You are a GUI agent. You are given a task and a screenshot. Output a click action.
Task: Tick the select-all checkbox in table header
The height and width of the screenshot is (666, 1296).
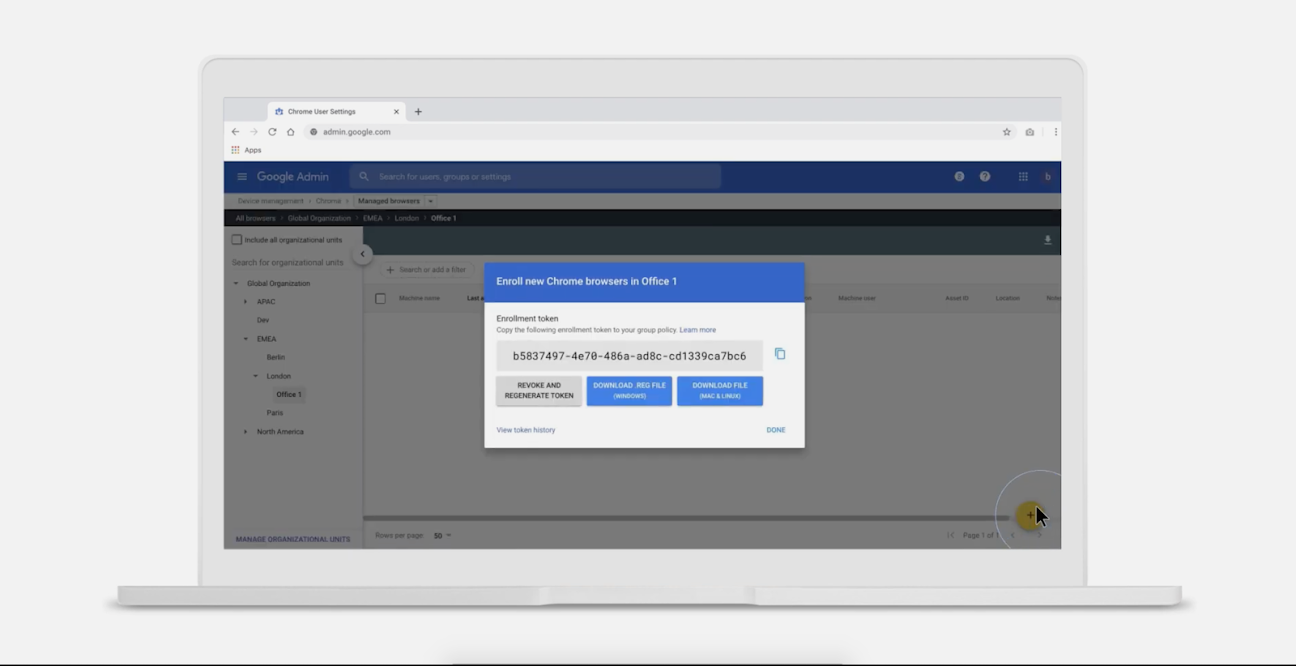tap(380, 298)
